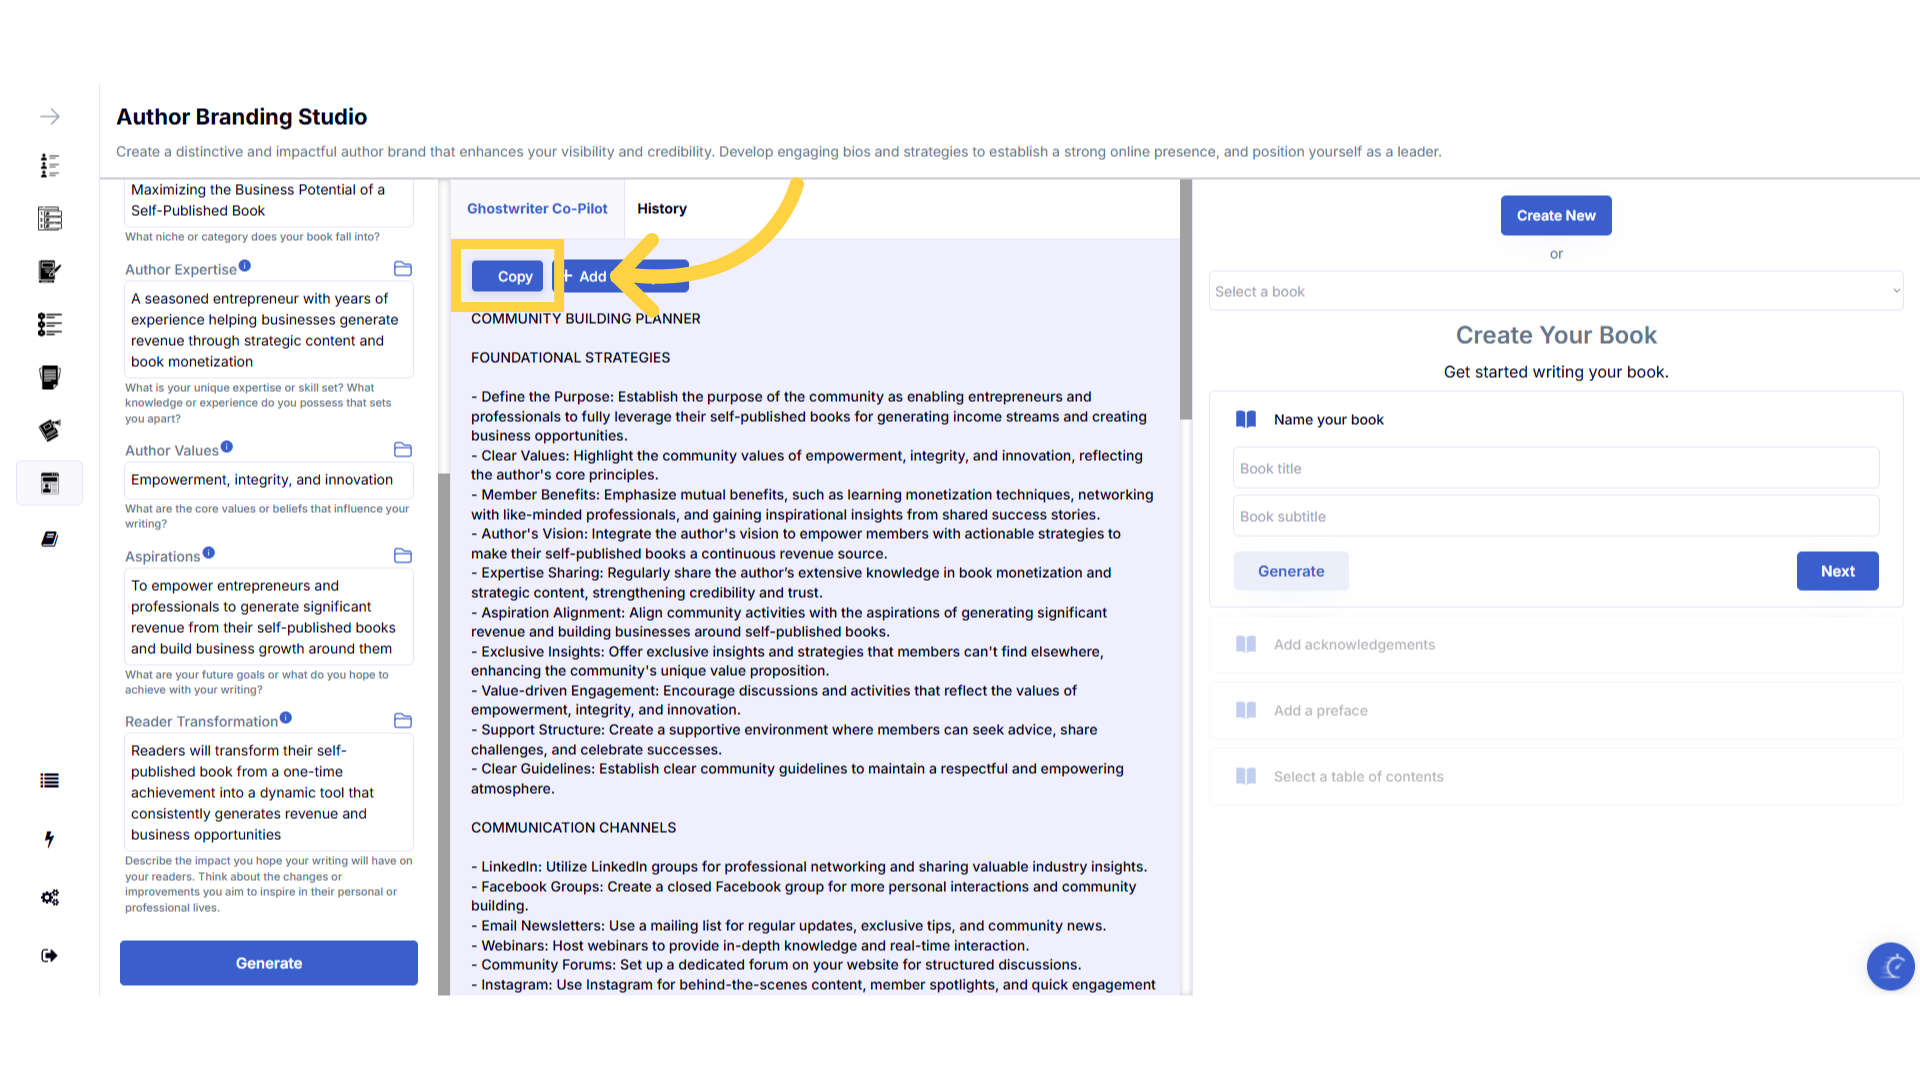Click the info icon beside Author Values
Screen dimensions: 1920x1080
pos(227,447)
